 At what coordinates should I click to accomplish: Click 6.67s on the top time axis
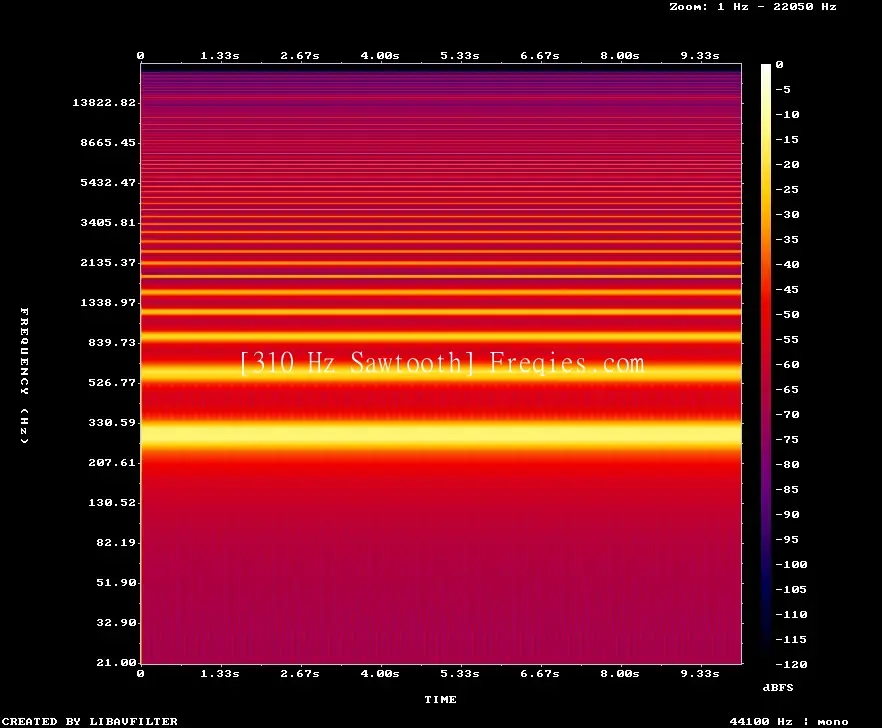click(540, 56)
